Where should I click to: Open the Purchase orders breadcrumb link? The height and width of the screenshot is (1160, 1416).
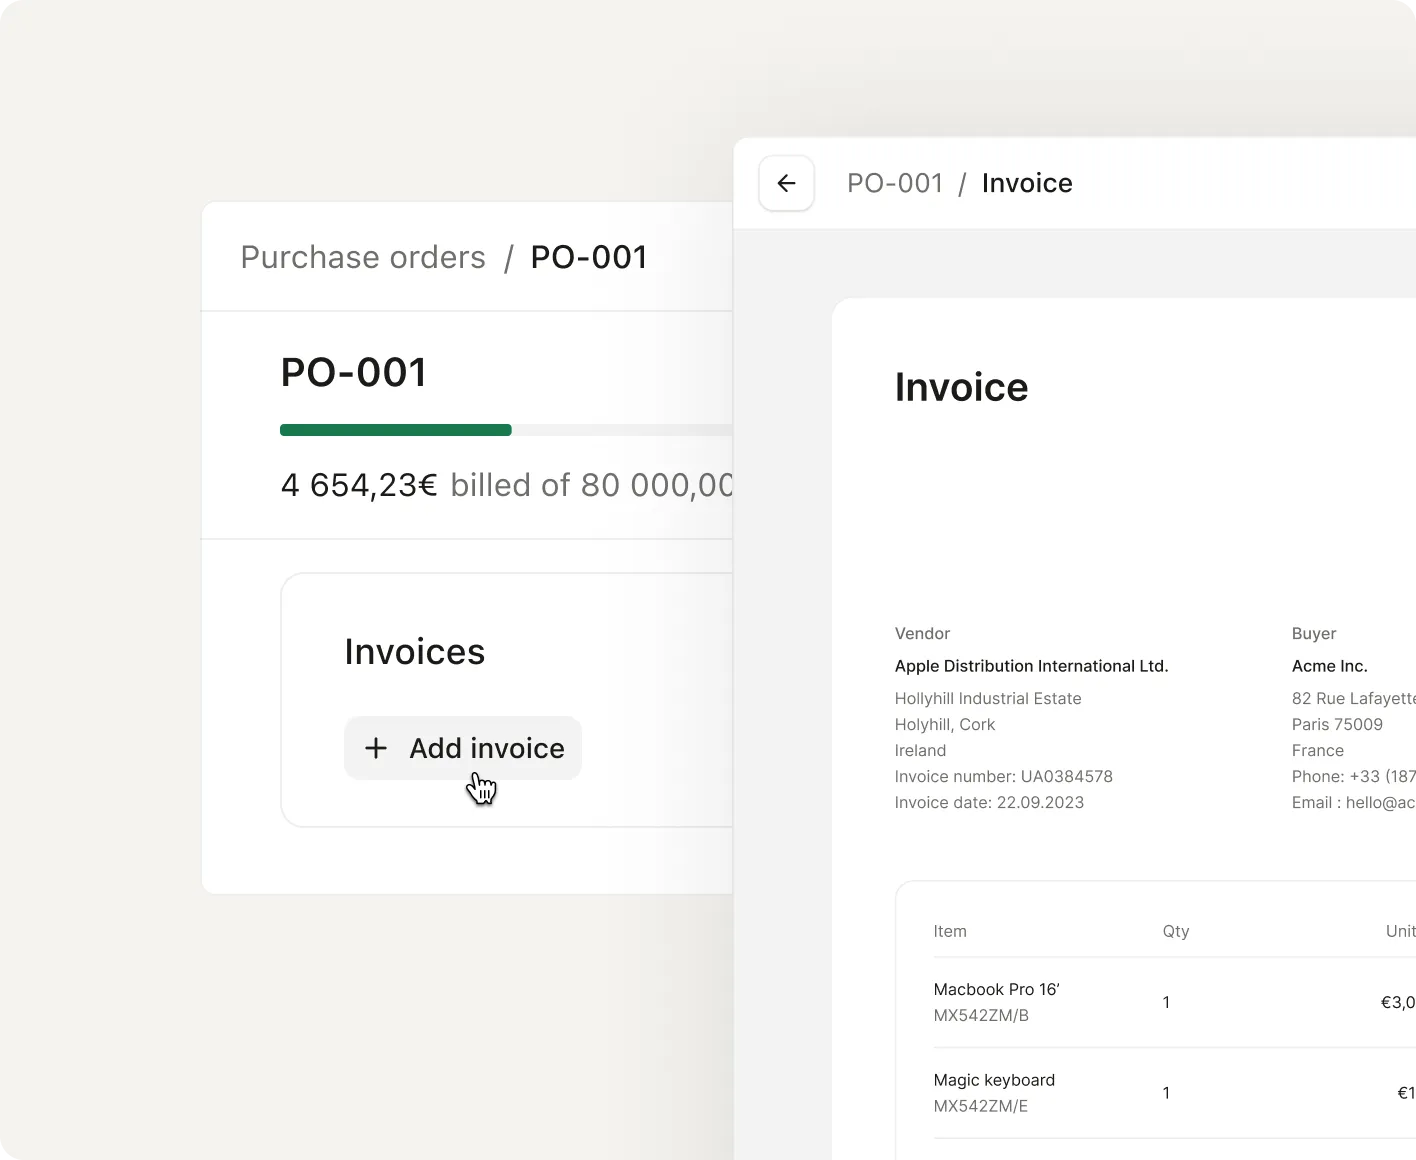pyautogui.click(x=362, y=257)
